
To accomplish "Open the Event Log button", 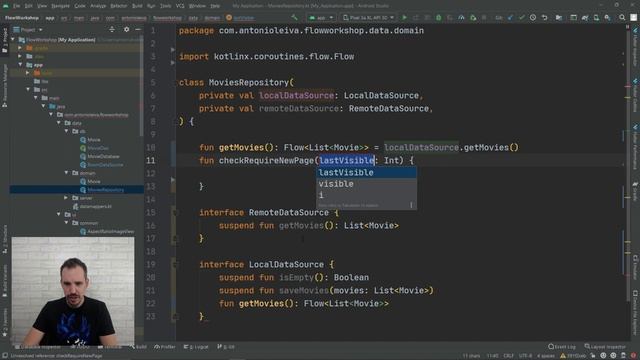I will pos(562,347).
